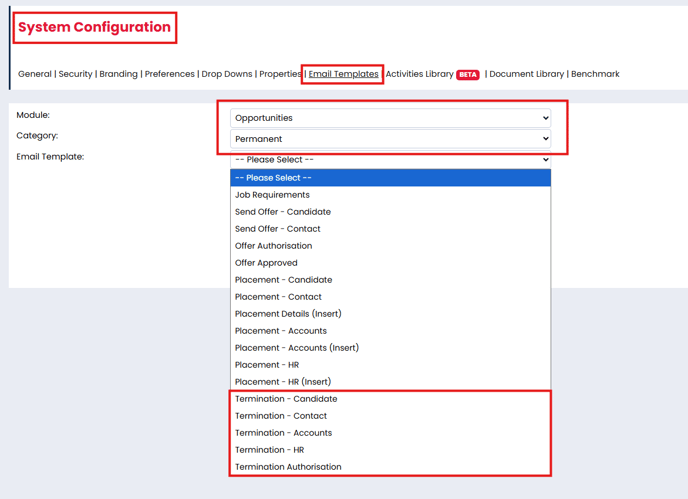Select Send Offer - Candidate option
The width and height of the screenshot is (688, 499).
tap(283, 212)
